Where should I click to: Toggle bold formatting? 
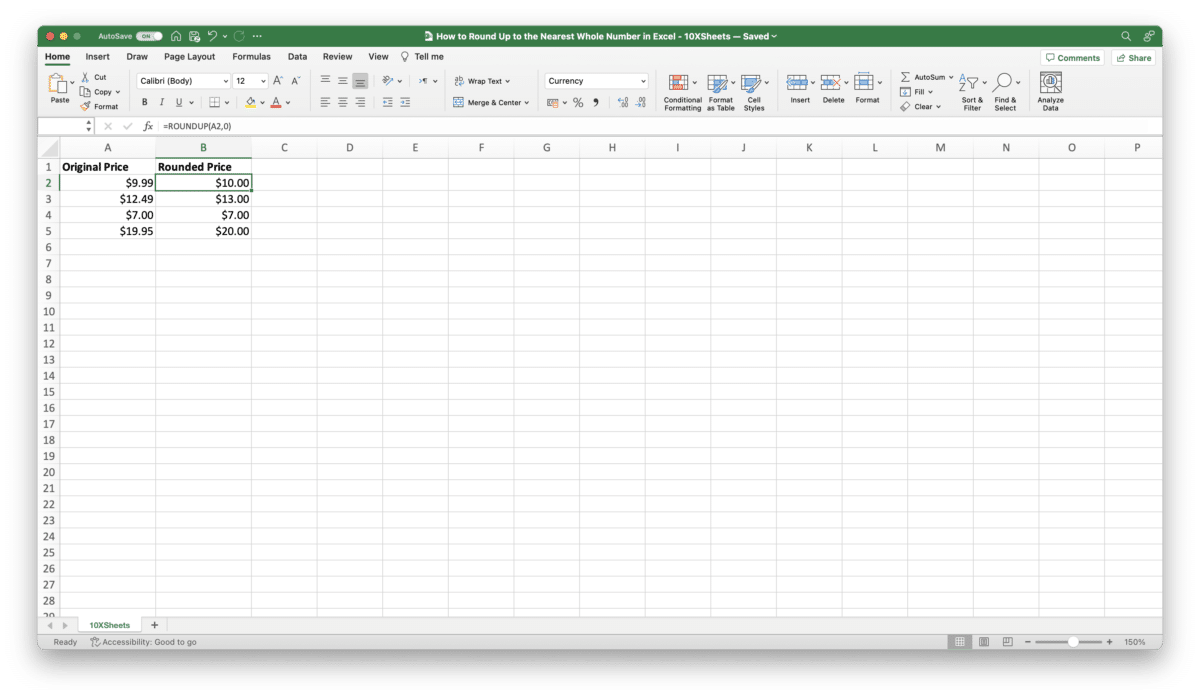[144, 102]
